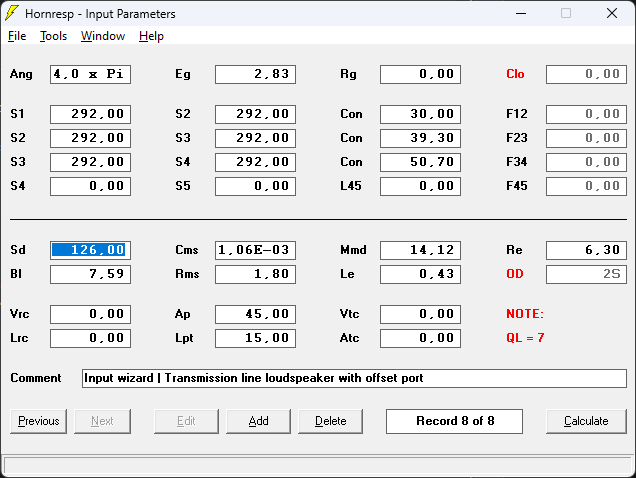Select the Lrc input field
This screenshot has width=636, height=478.
[x=90, y=338]
